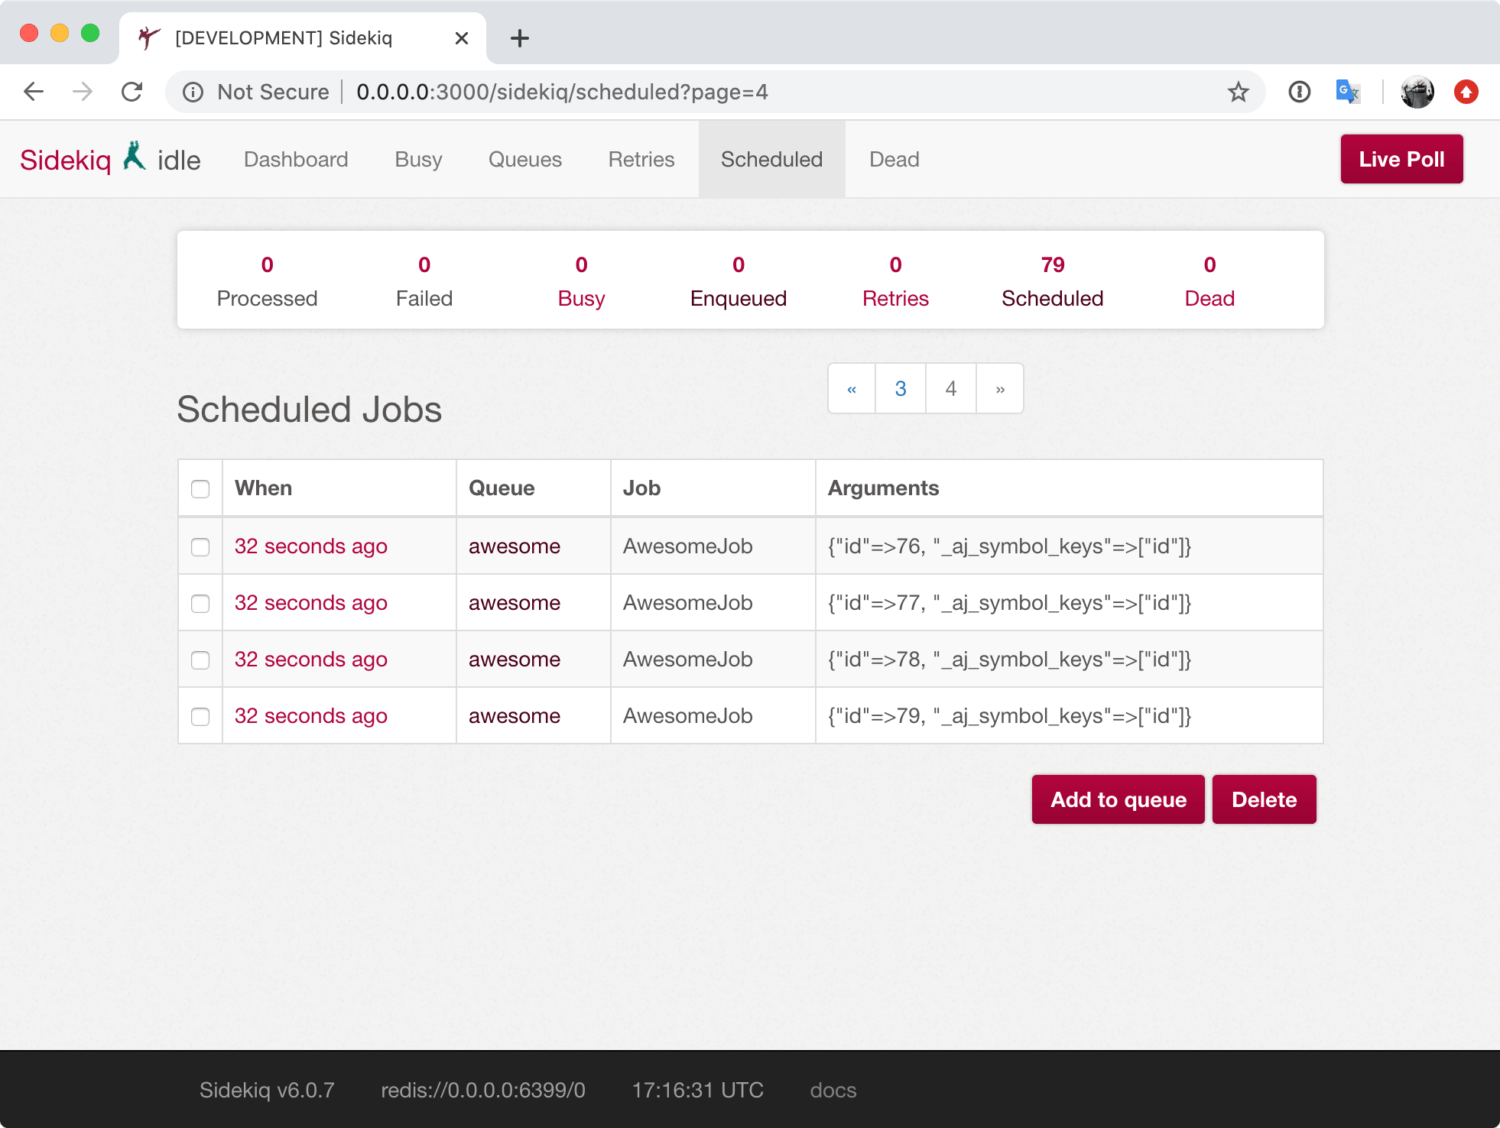
Task: Jump to page 3 in pagination
Action: pyautogui.click(x=901, y=389)
